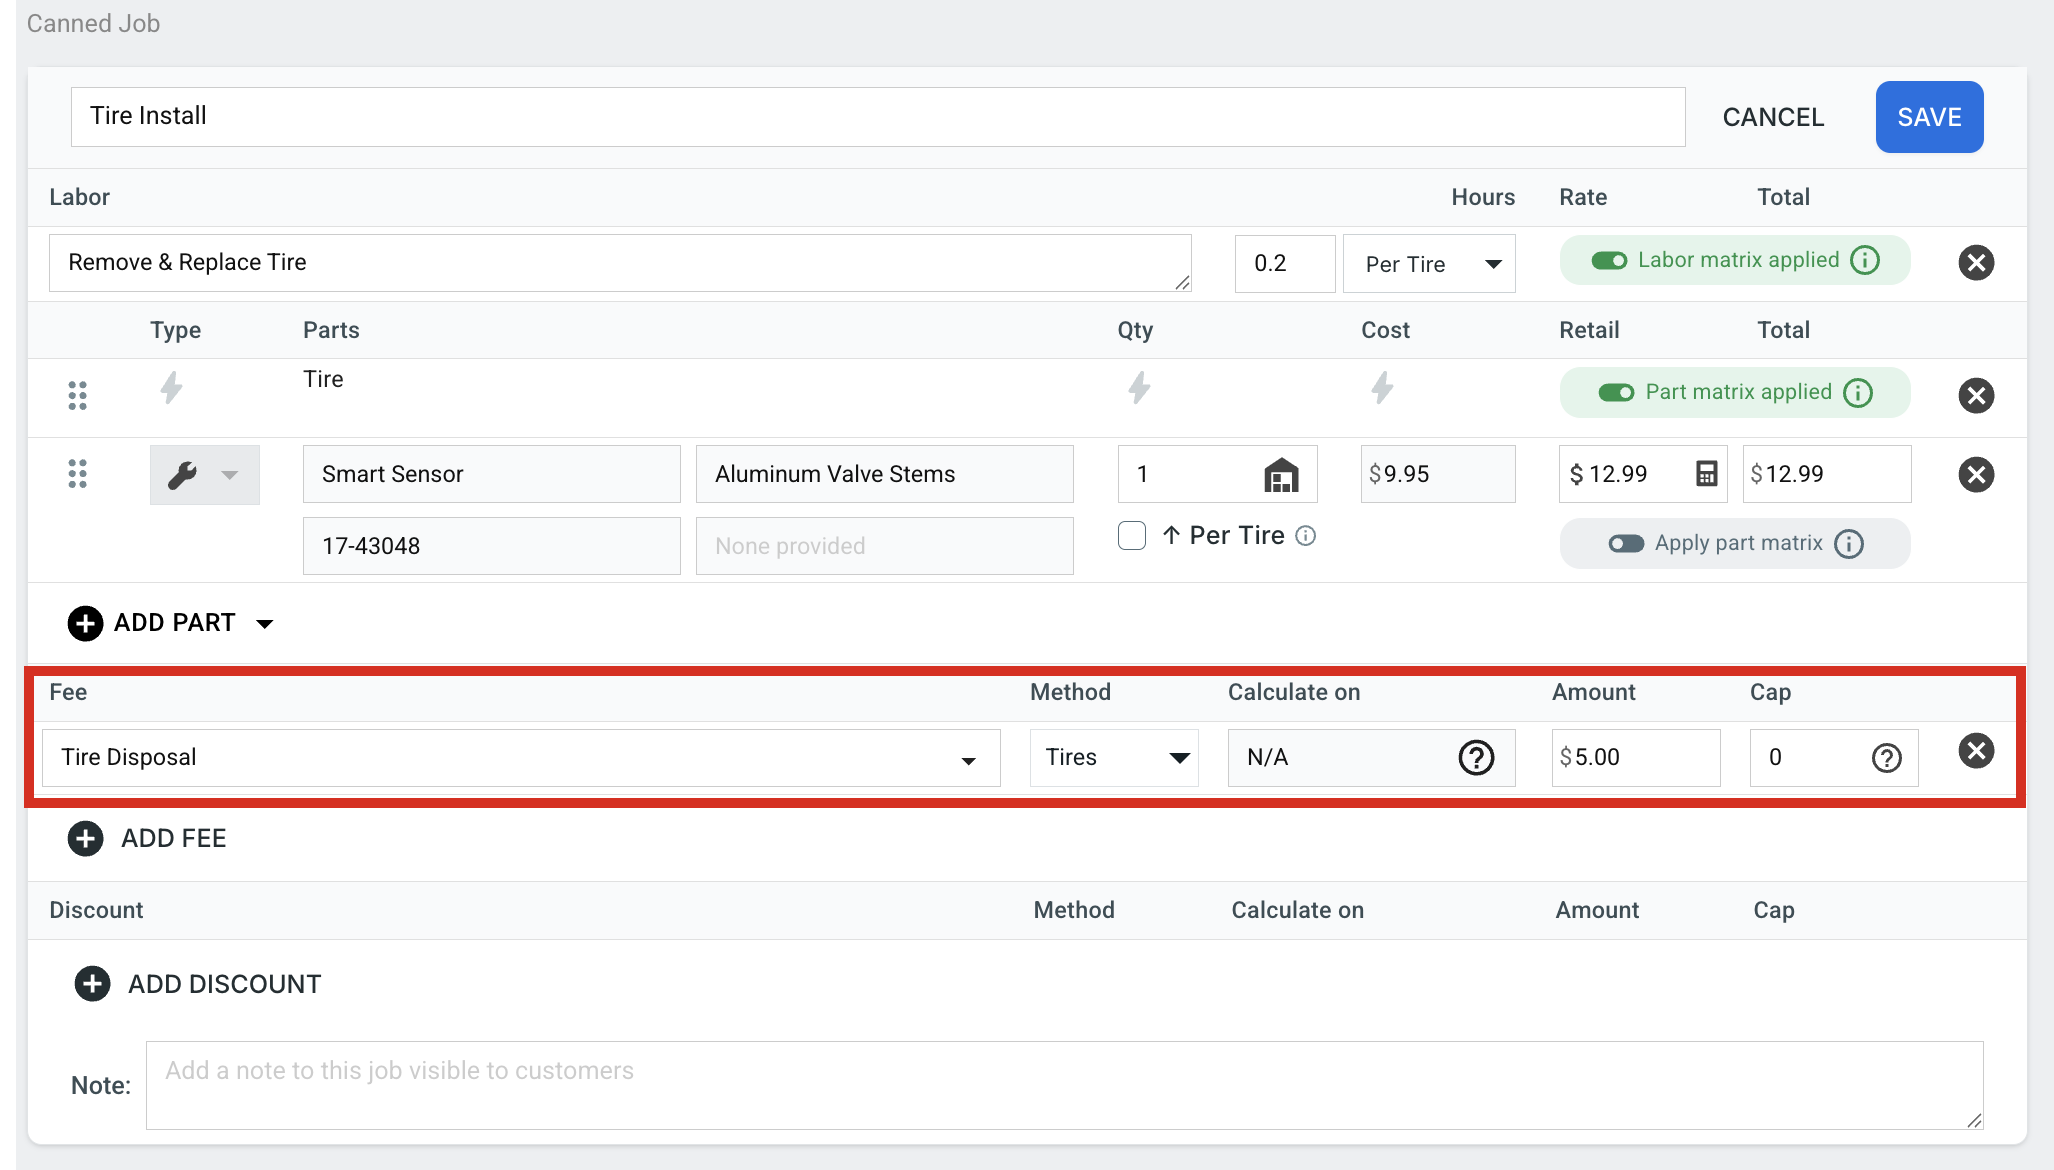Remove the Smart Sensor part row
2054x1170 pixels.
pyautogui.click(x=1976, y=474)
